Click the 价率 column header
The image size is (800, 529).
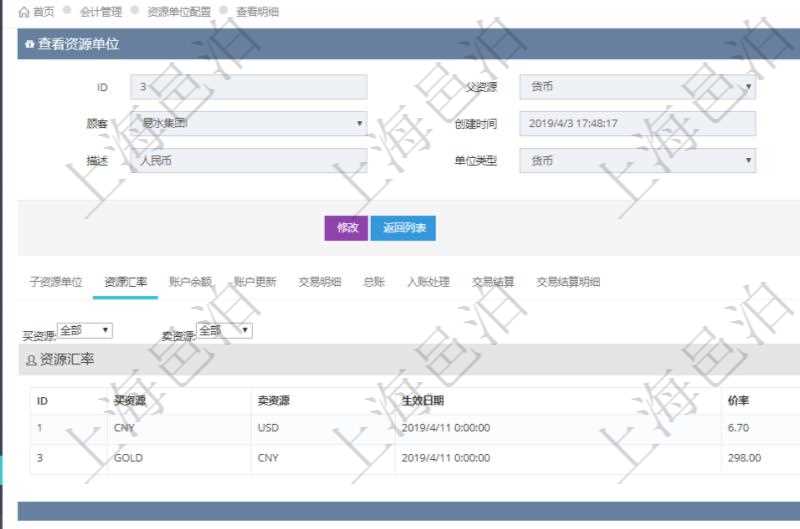[738, 401]
